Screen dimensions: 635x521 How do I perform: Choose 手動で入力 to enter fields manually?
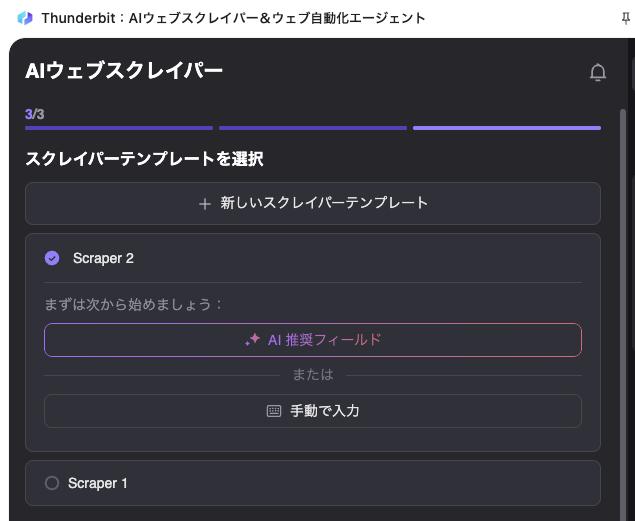[x=312, y=411]
